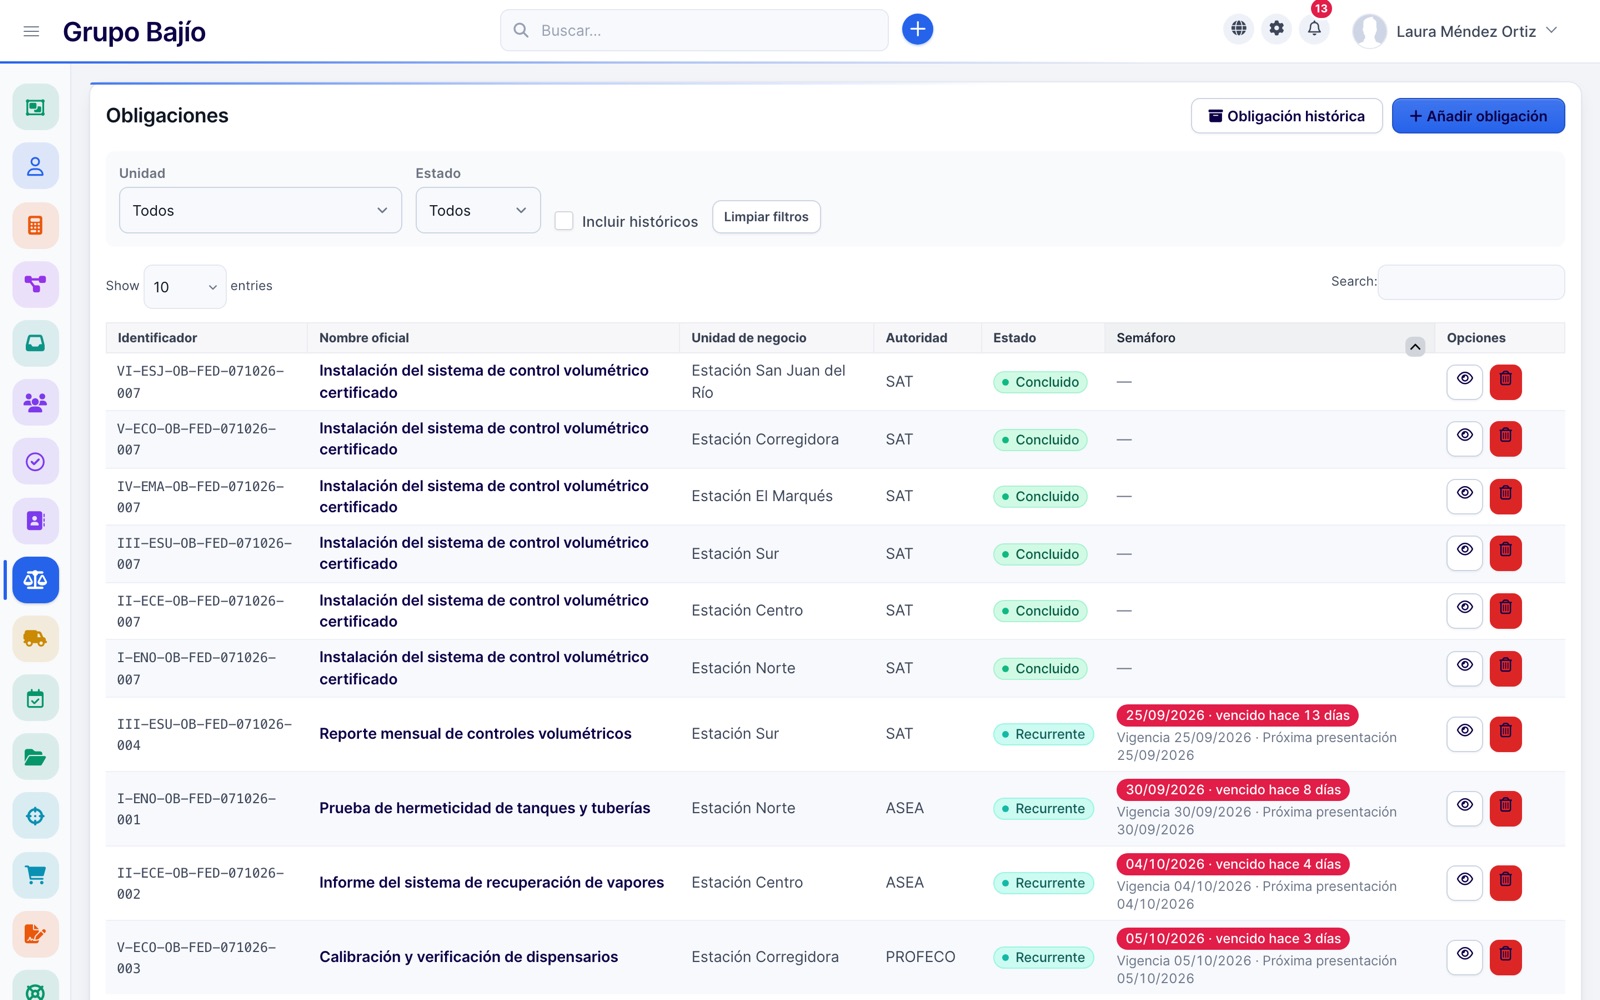Click the Limpiar filtros button
This screenshot has width=1600, height=1000.
[x=766, y=217]
